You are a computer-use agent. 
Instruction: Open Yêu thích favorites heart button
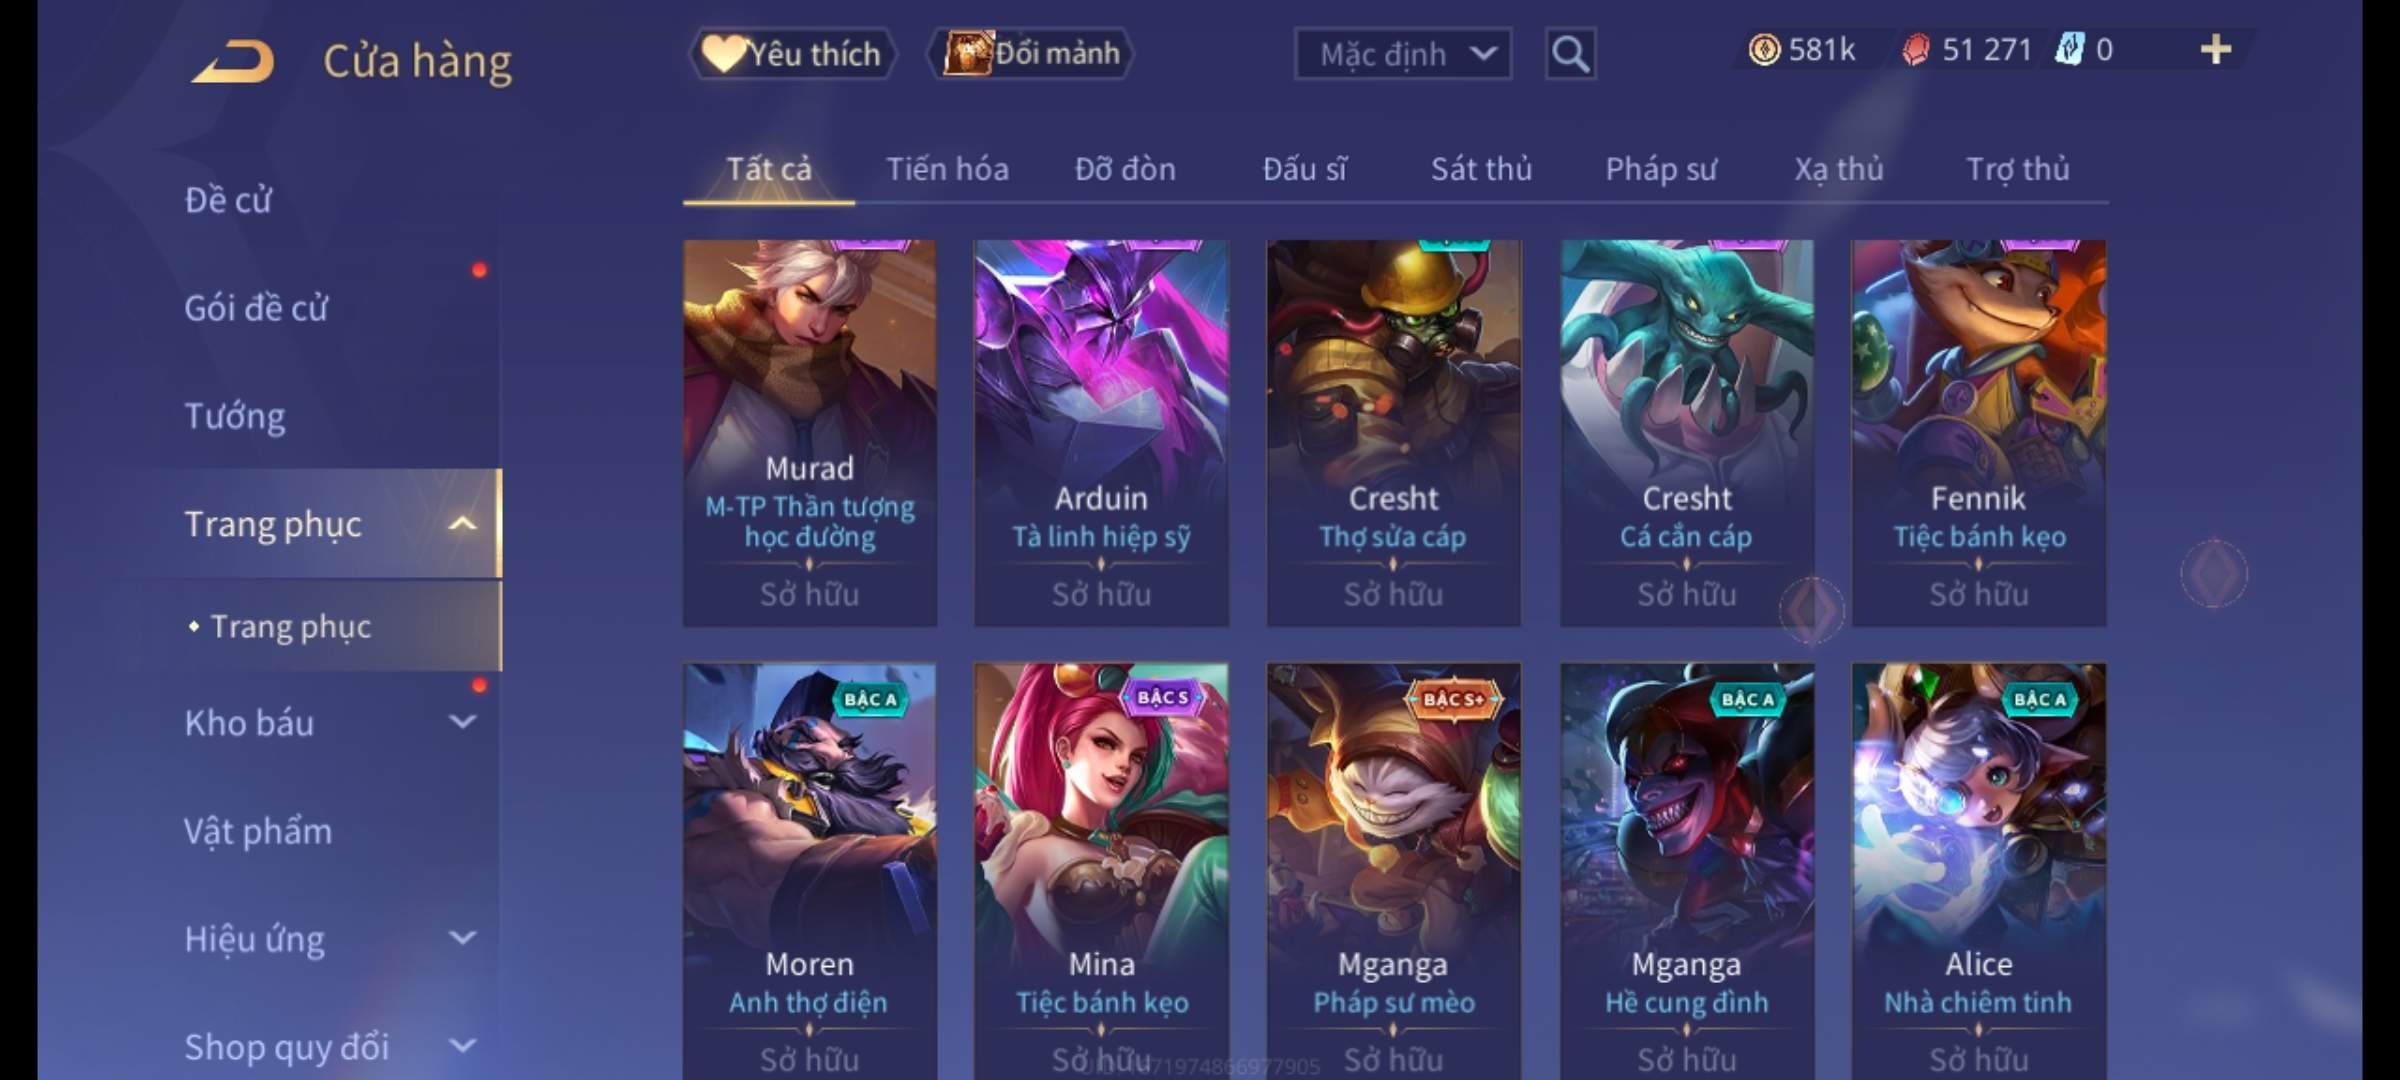pyautogui.click(x=792, y=54)
